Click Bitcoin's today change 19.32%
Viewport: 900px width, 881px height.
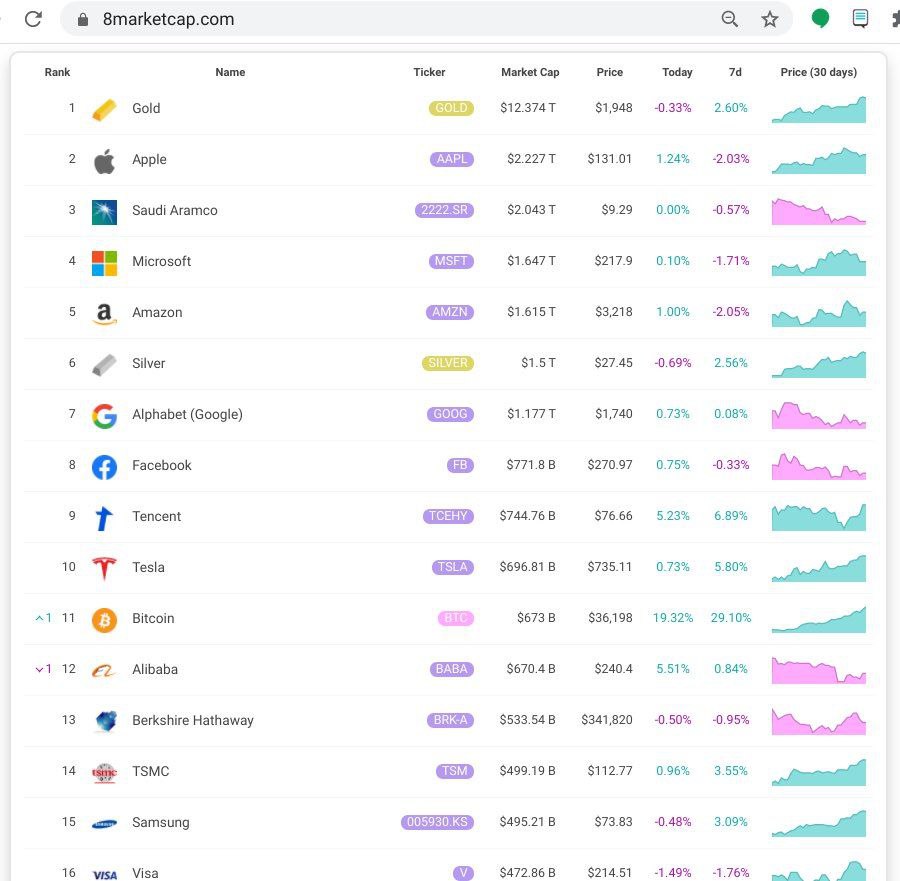tap(673, 618)
